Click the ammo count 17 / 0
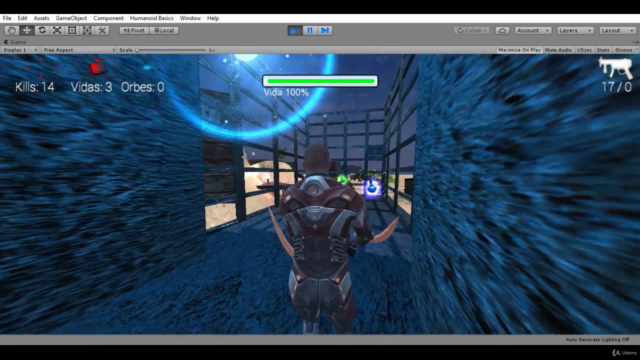 (617, 87)
